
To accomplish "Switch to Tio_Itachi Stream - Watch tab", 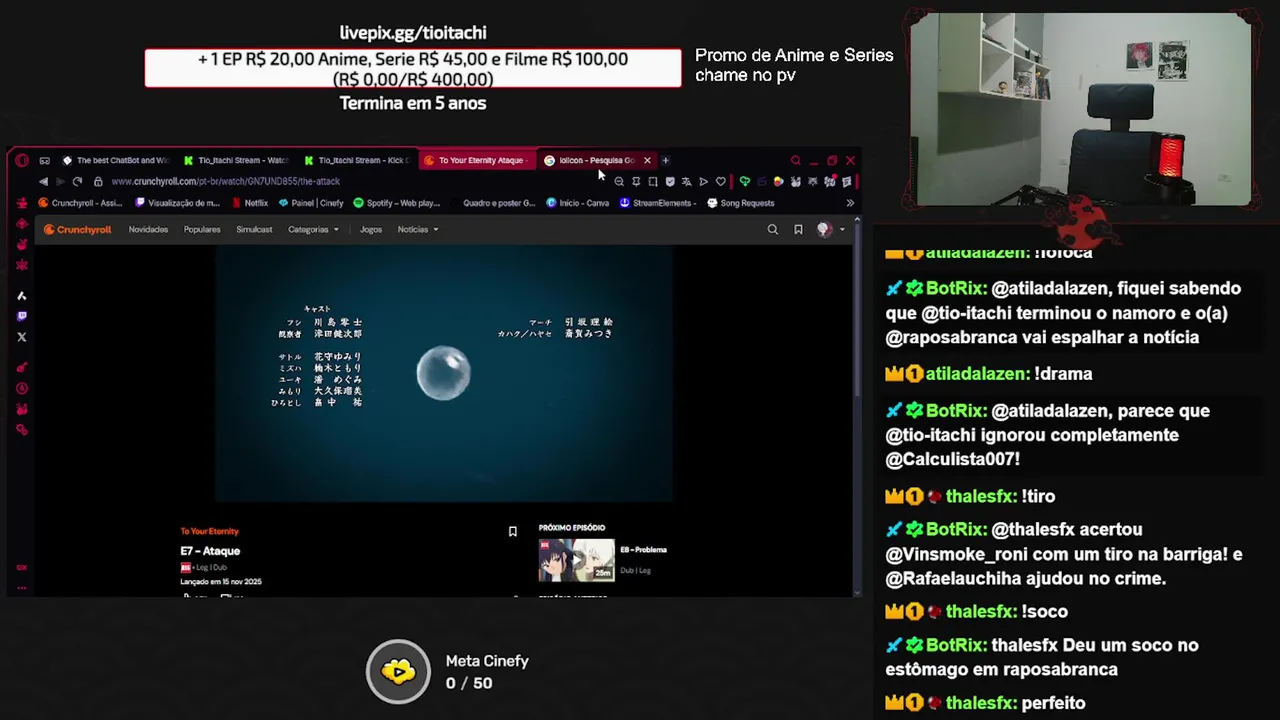I will click(235, 160).
